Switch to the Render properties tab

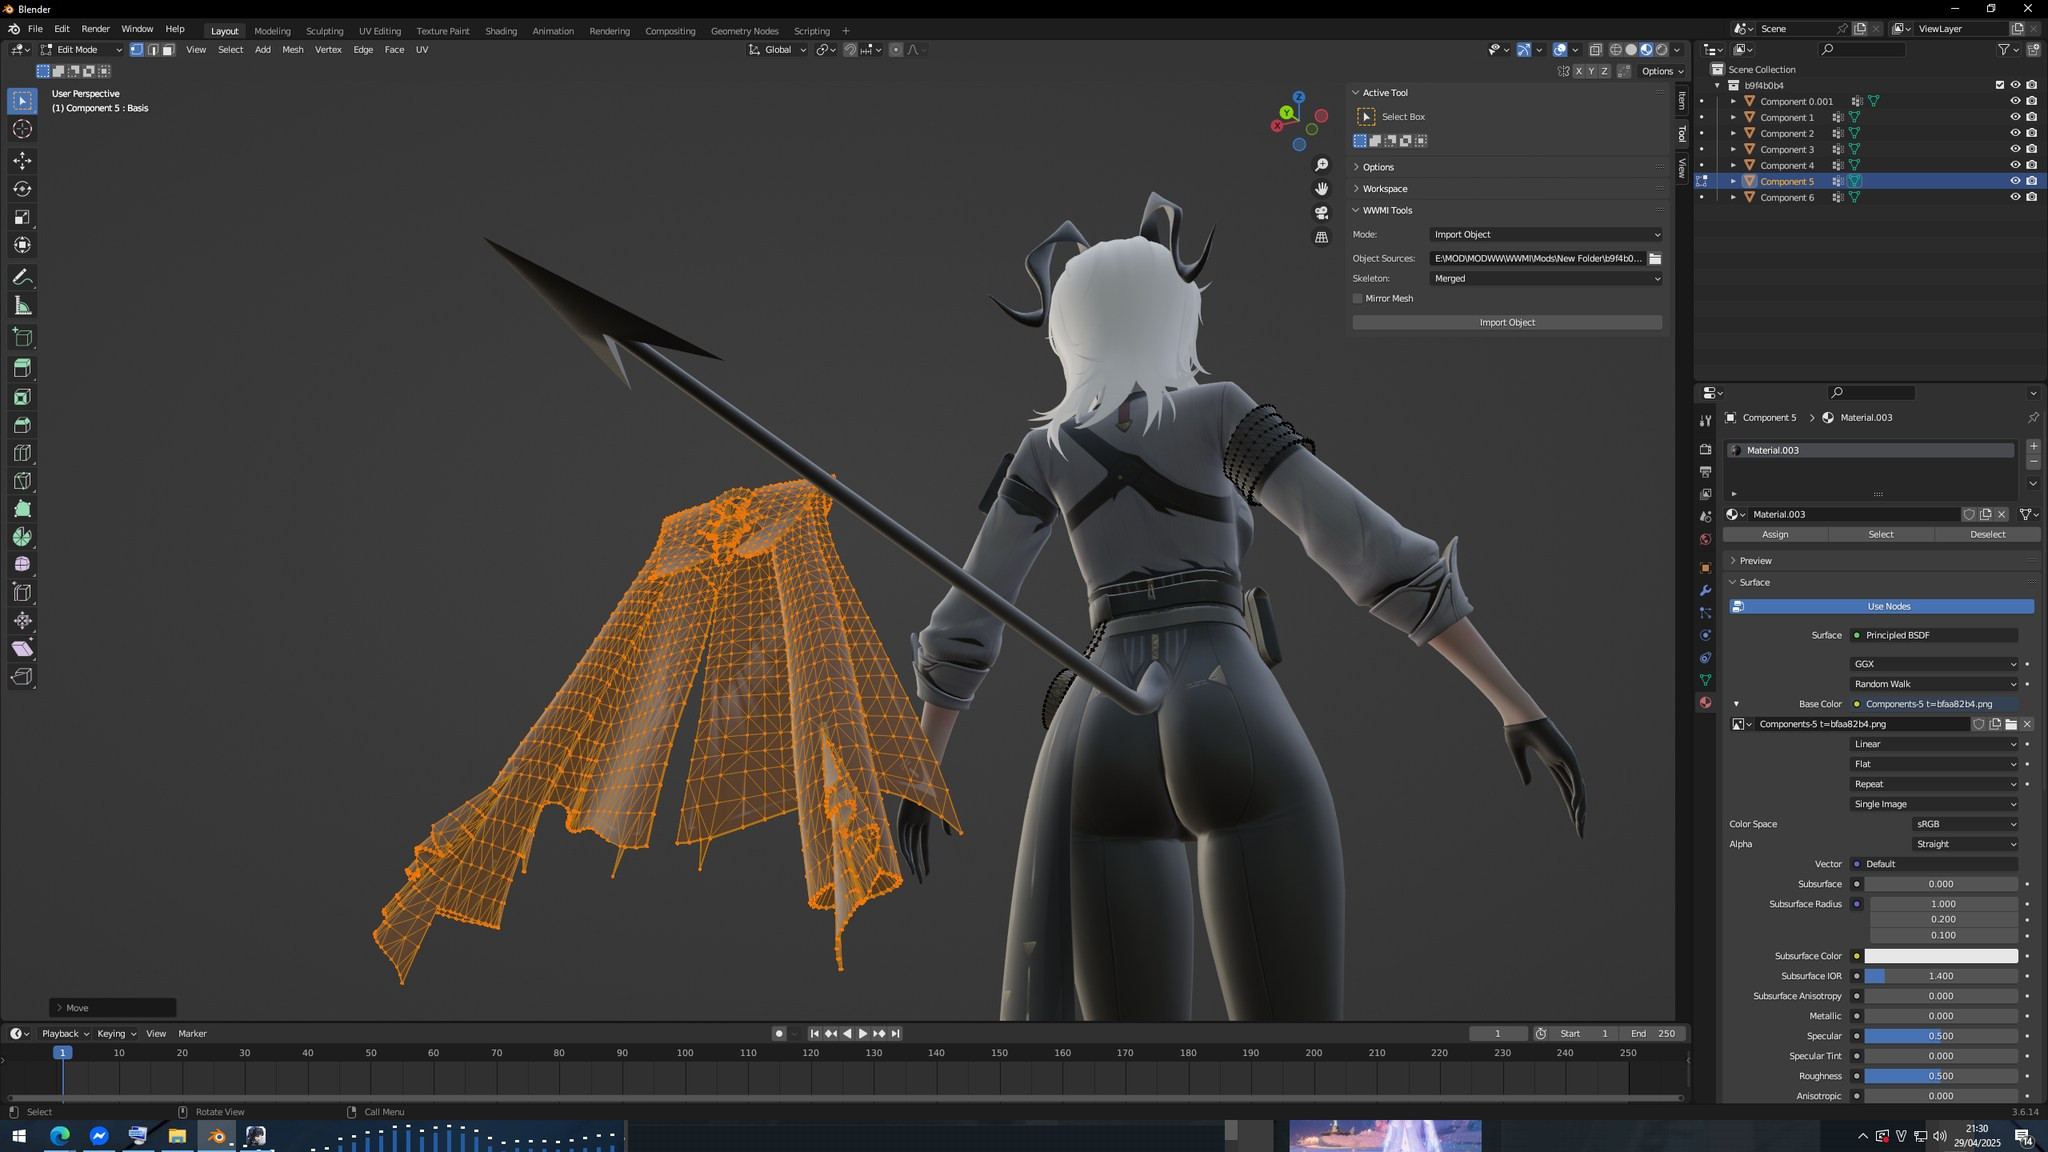click(x=1705, y=448)
